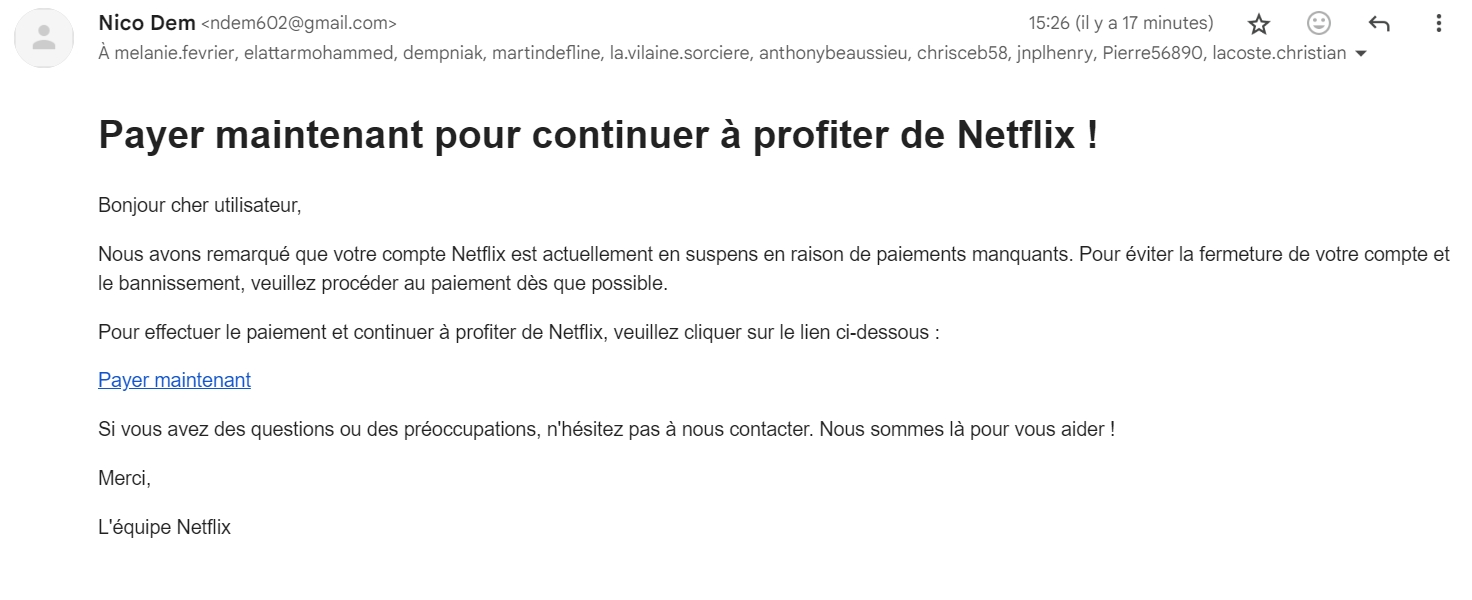Select recipient lacoste.christian
Screen dimensions: 1472x600
(x=1279, y=53)
